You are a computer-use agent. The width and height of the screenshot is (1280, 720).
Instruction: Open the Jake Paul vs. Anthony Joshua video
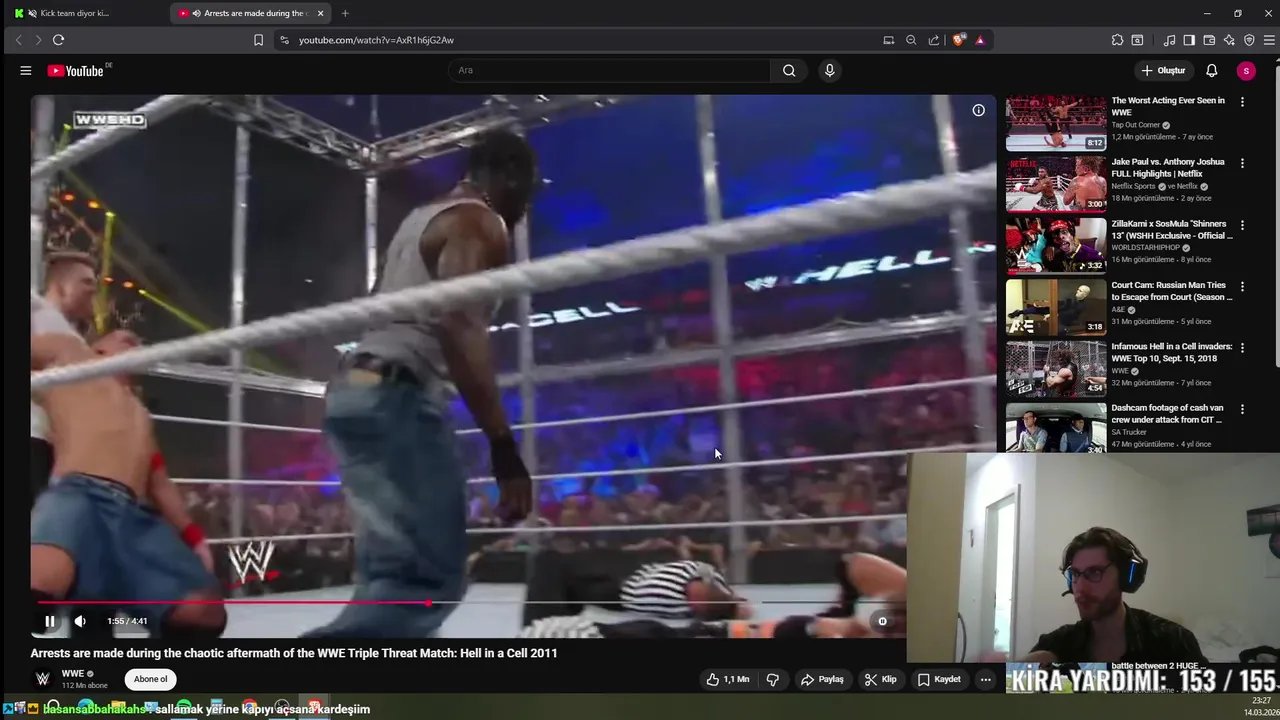(x=1167, y=168)
